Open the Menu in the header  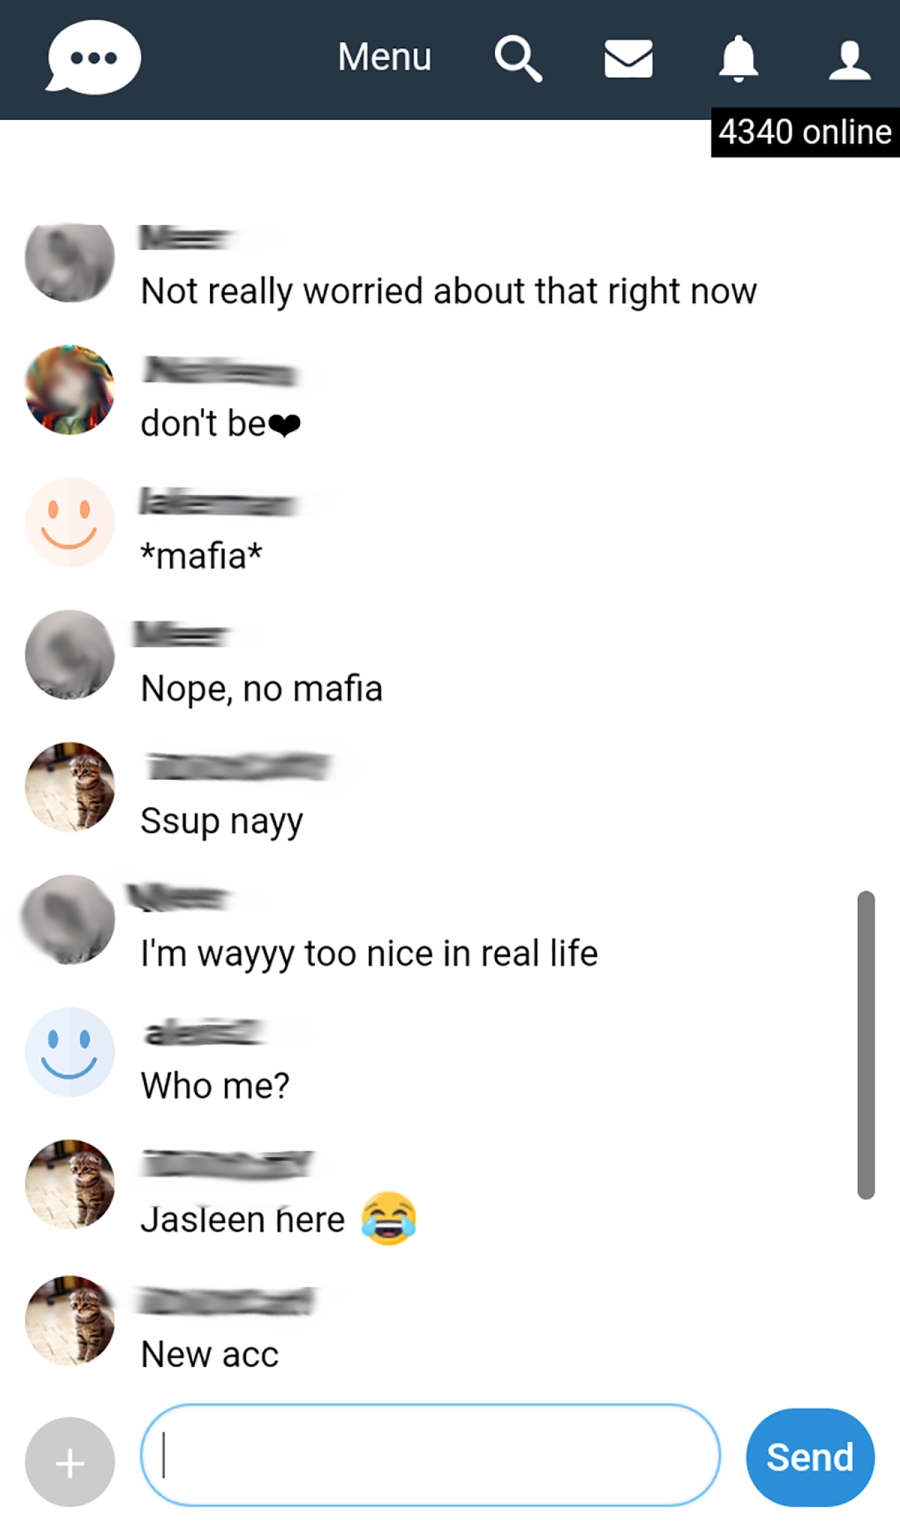tap(384, 57)
